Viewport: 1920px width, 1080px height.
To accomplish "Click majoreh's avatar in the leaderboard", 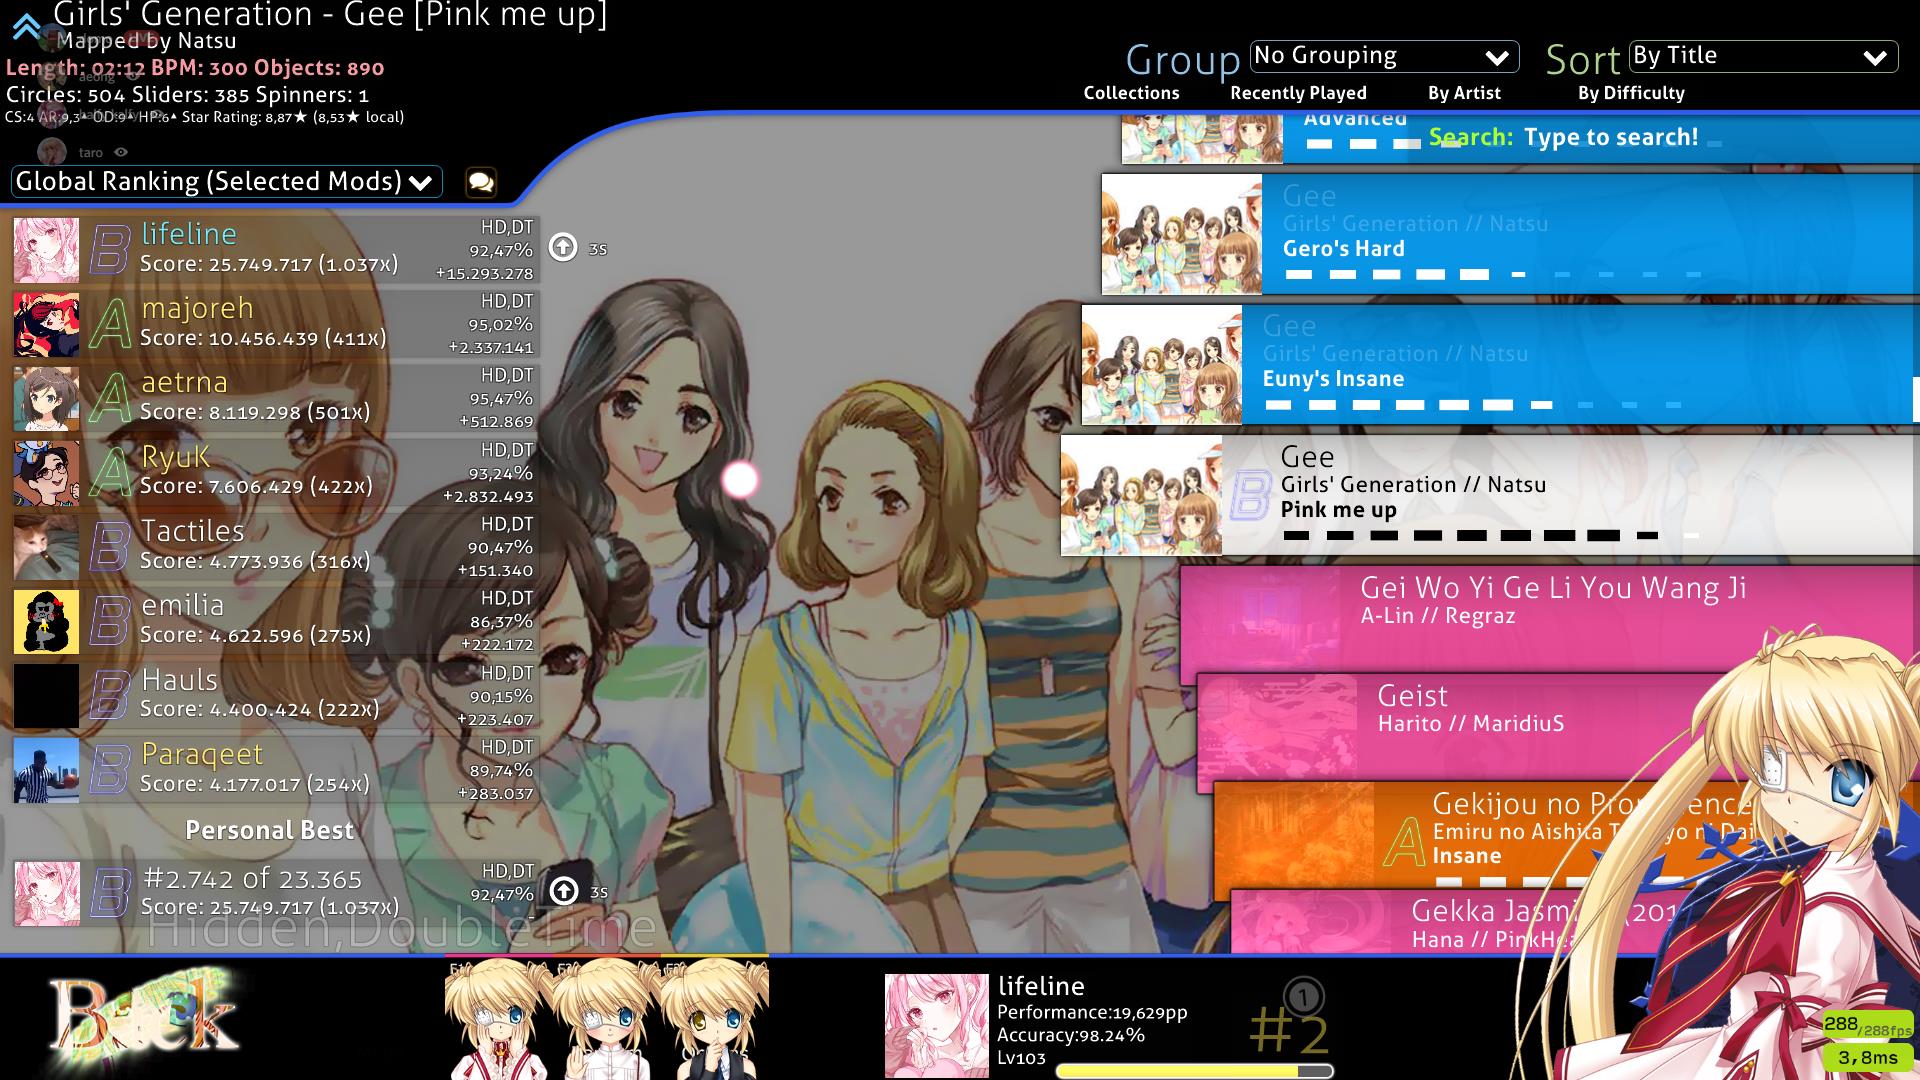I will [x=46, y=324].
